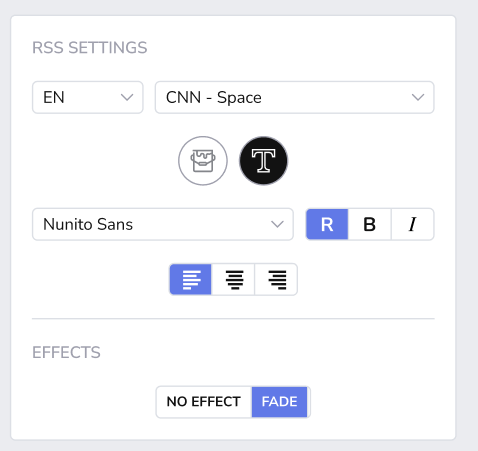Image resolution: width=478 pixels, height=451 pixels.
Task: Select the text style T icon
Action: click(263, 161)
